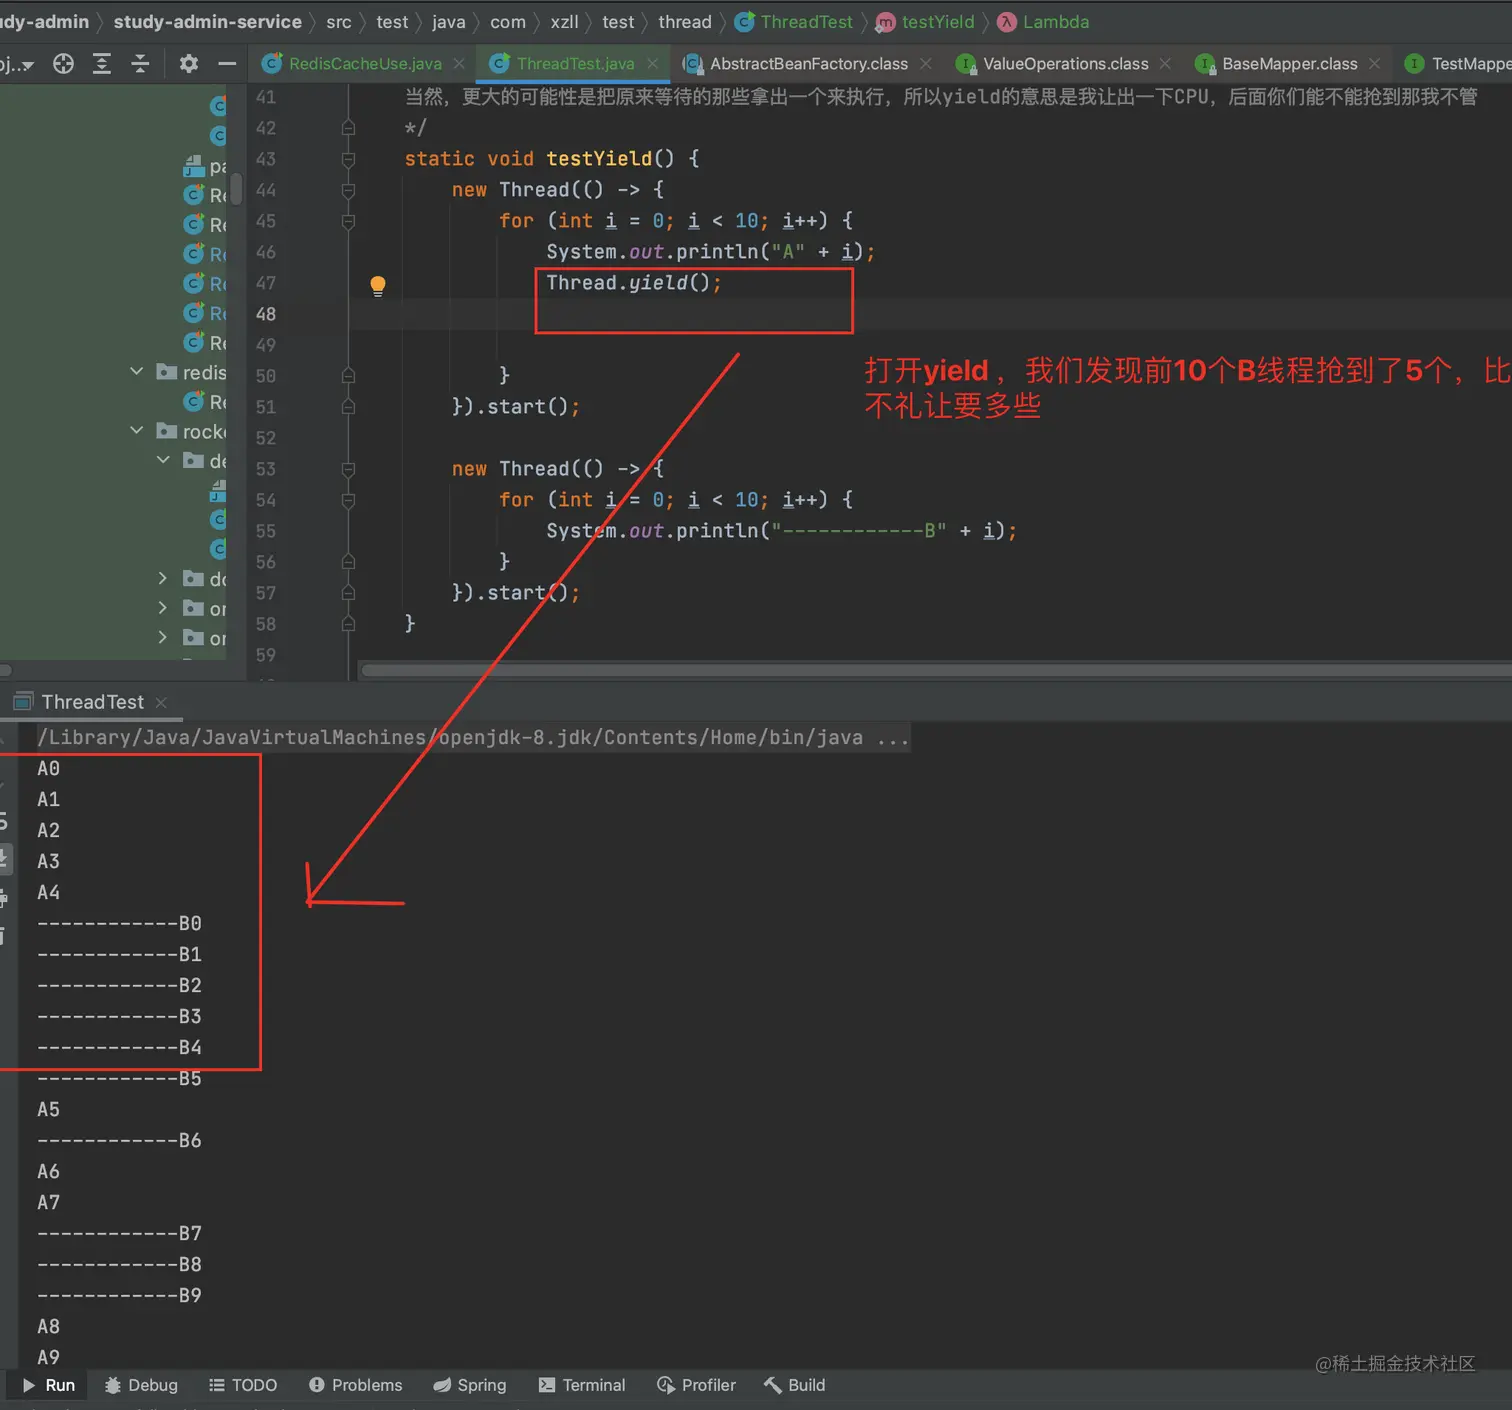Open the Spring tool window
The height and width of the screenshot is (1410, 1512).
[470, 1385]
